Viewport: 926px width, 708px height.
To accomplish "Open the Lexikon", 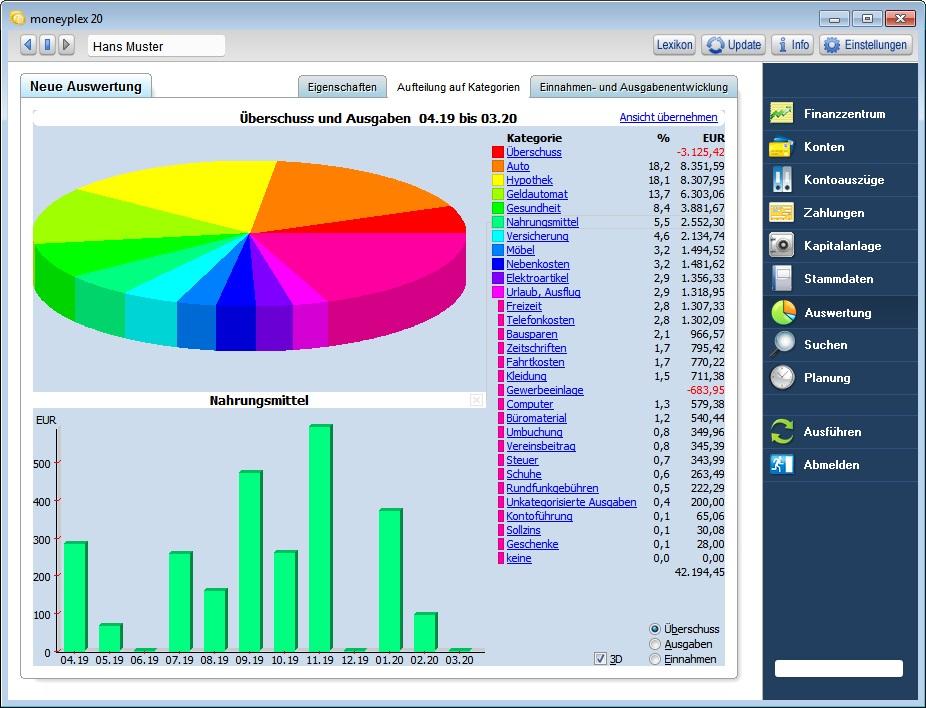I will tap(674, 45).
